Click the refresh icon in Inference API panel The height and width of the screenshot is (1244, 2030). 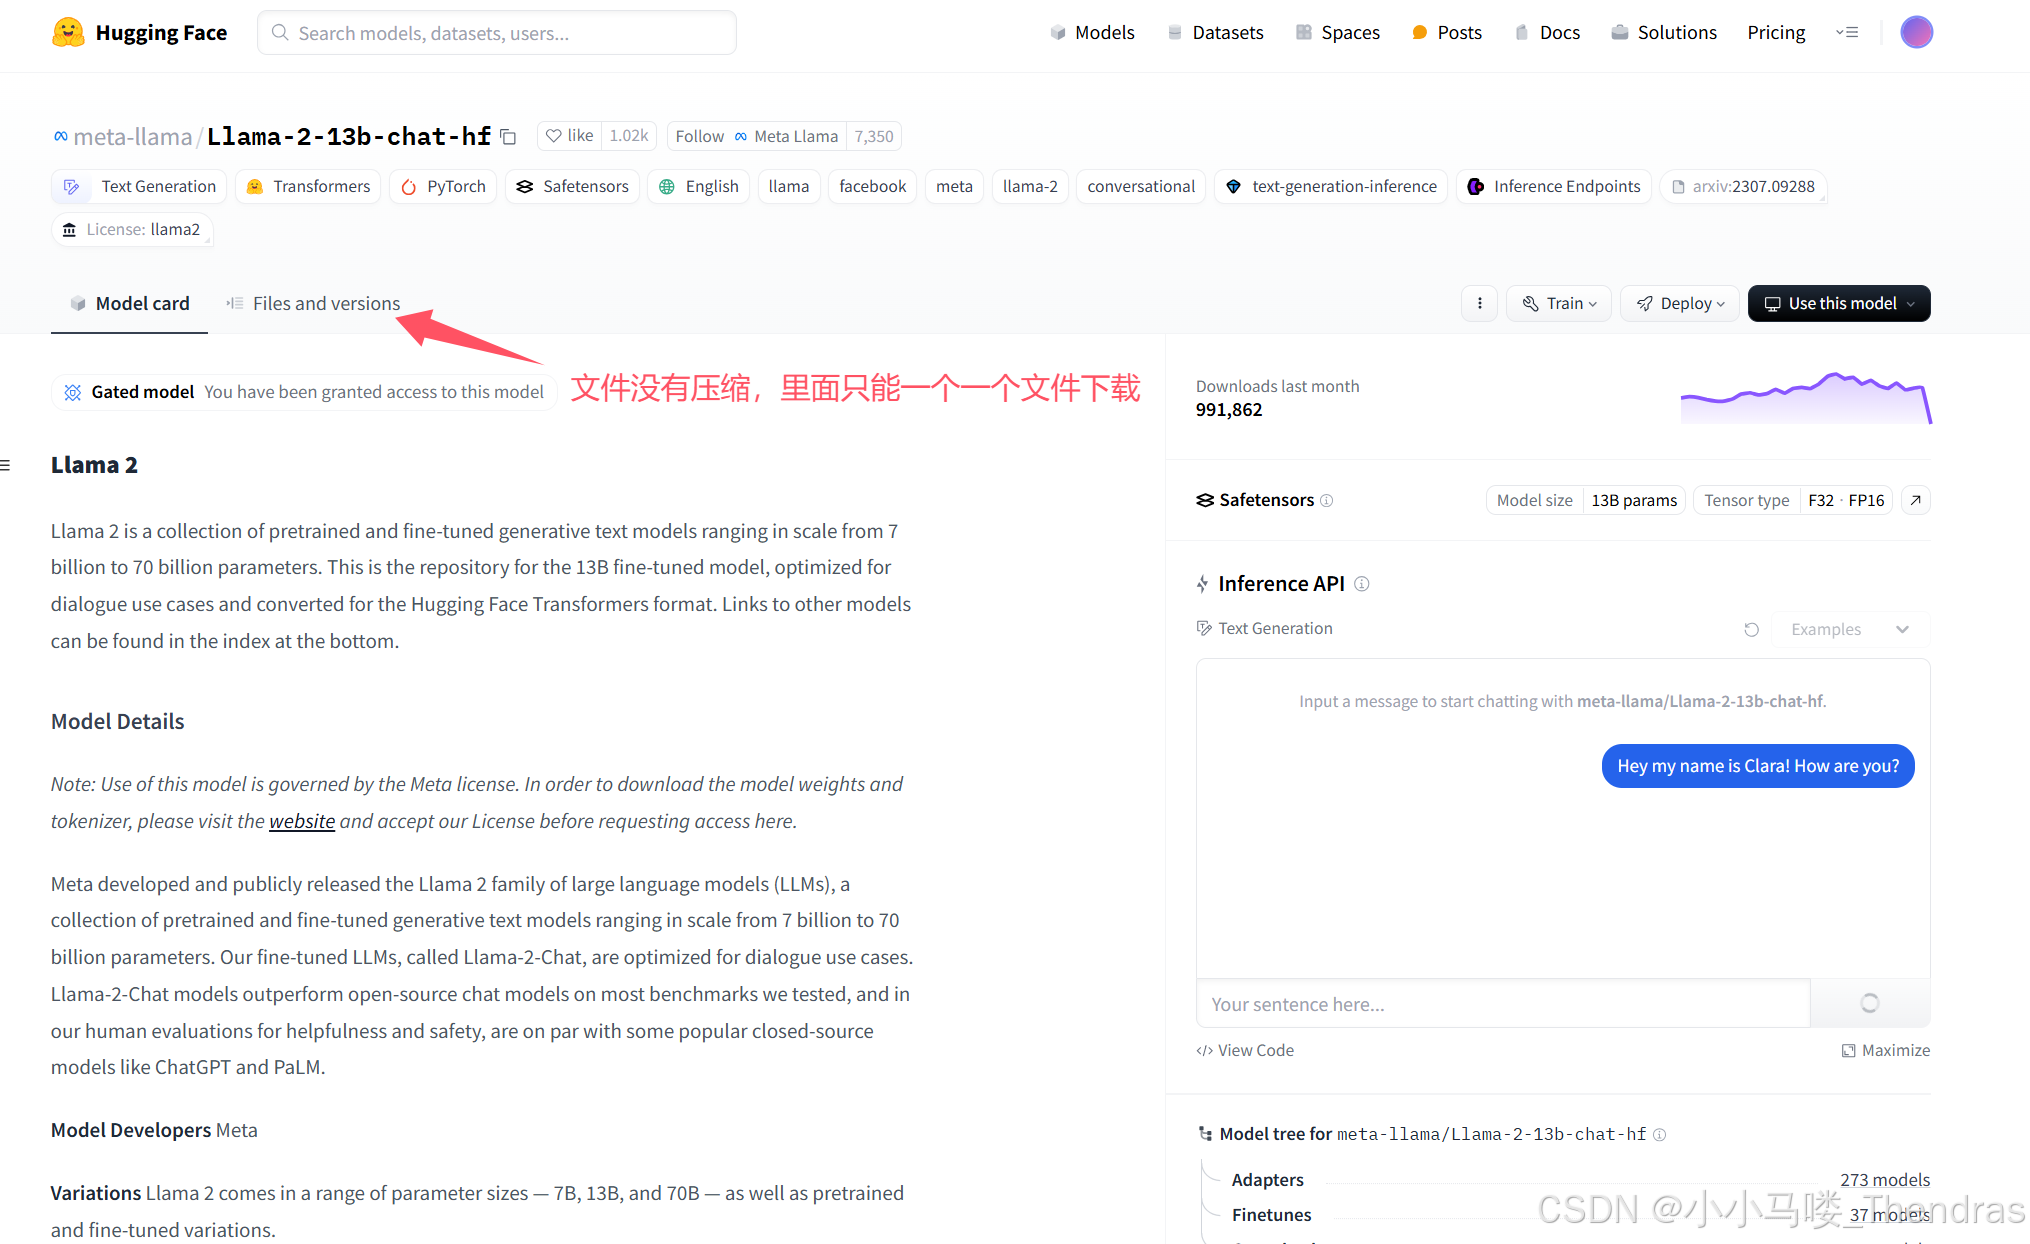(1750, 629)
